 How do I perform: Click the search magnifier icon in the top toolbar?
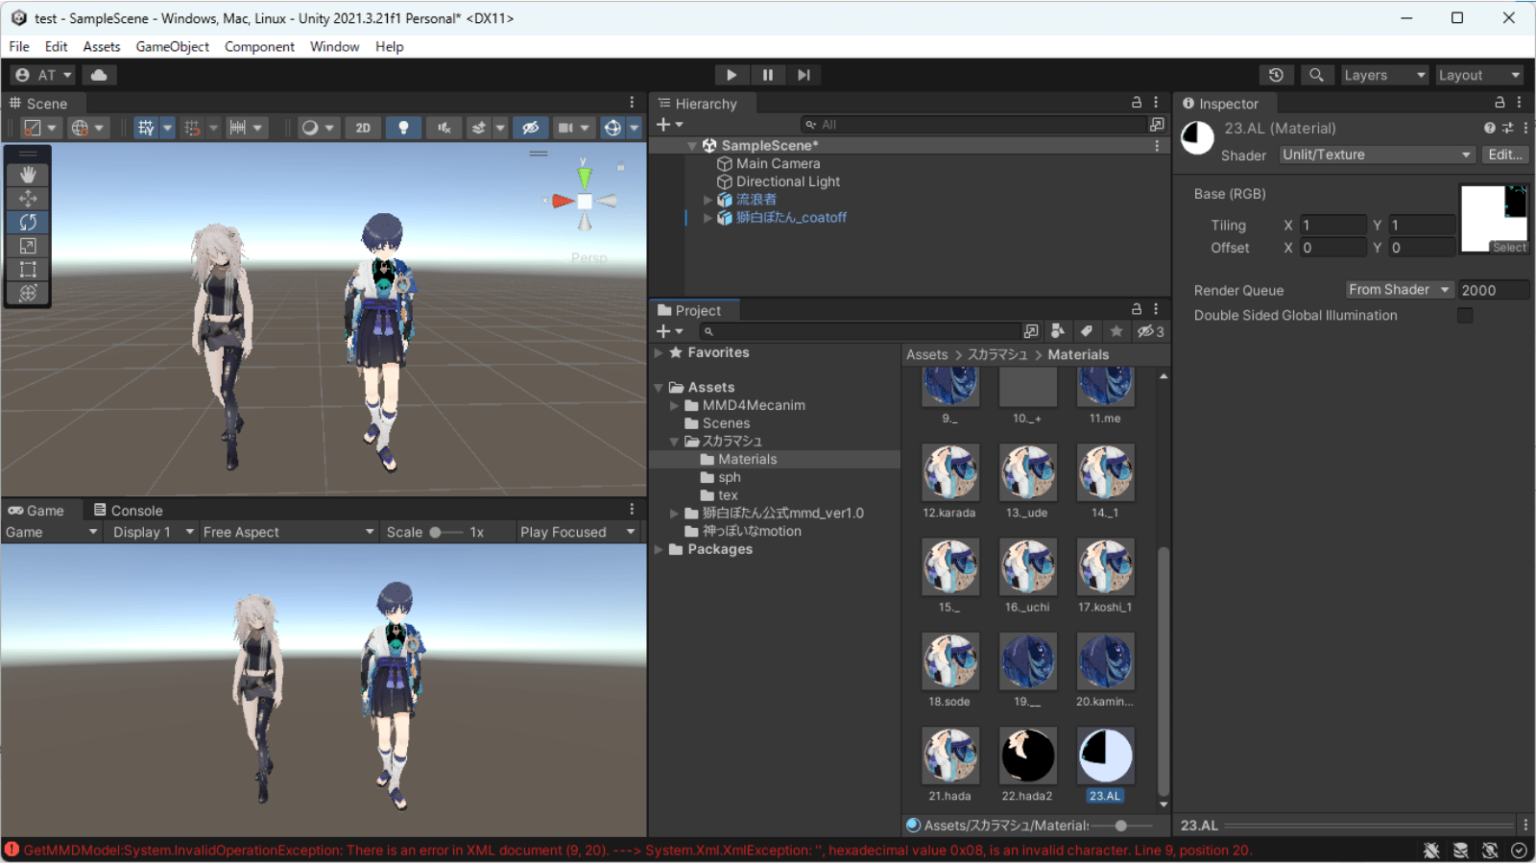[x=1316, y=74]
